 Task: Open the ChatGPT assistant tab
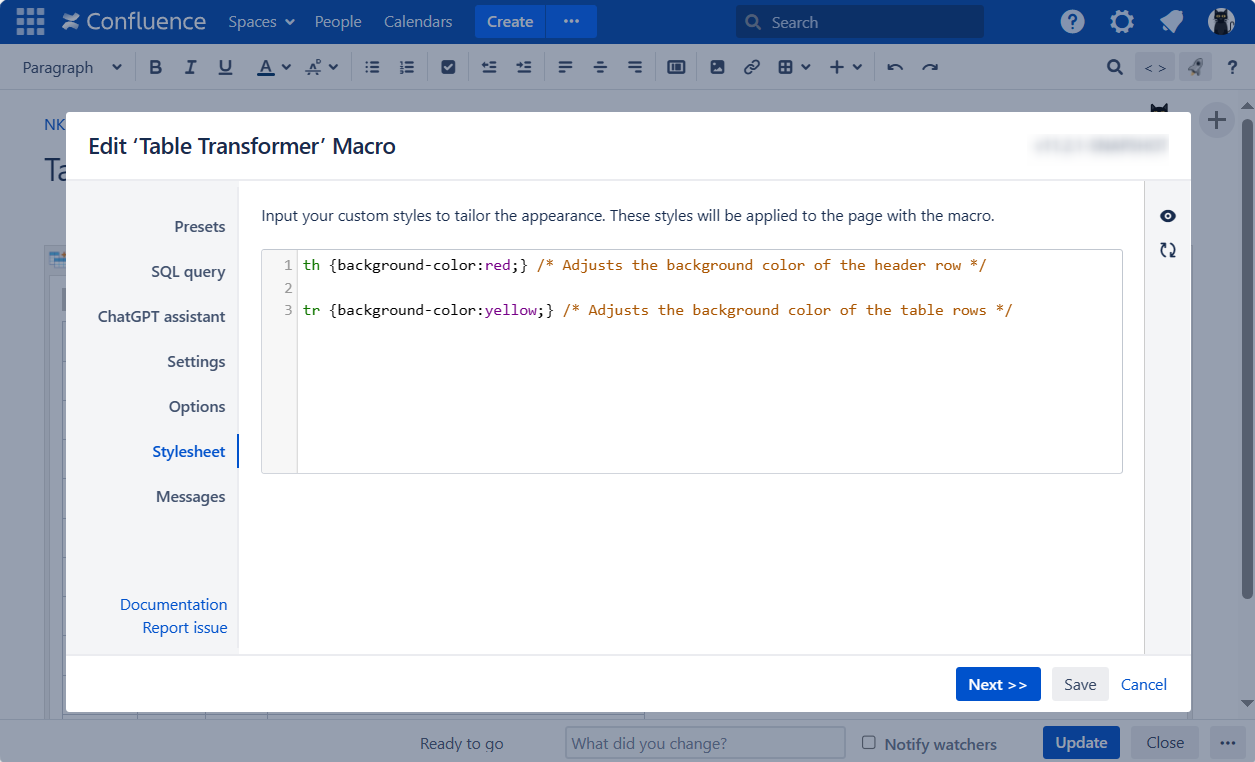[161, 317]
